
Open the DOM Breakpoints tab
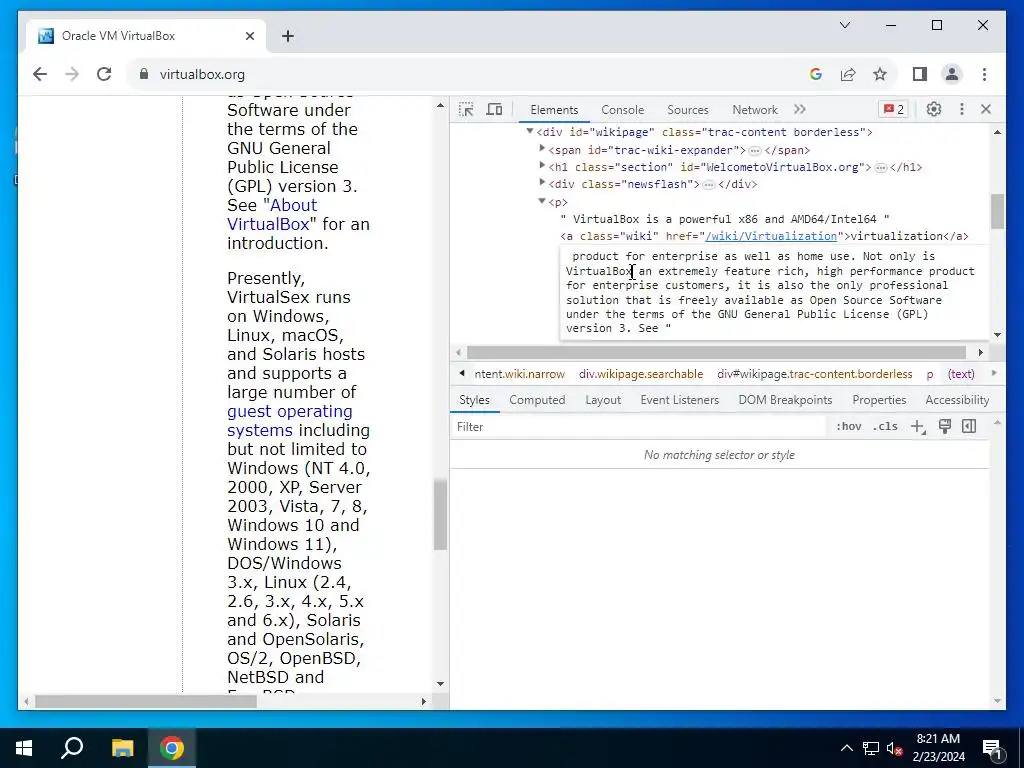pyautogui.click(x=785, y=400)
